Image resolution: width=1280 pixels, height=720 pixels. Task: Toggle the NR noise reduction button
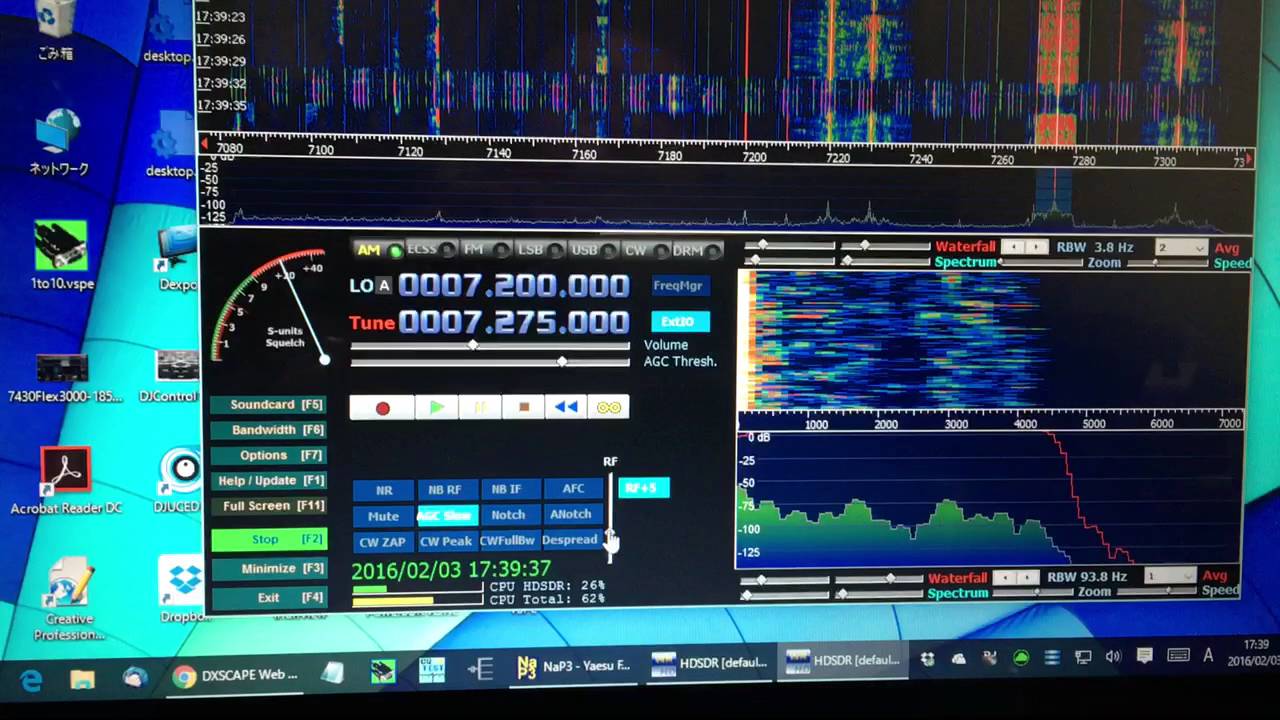(384, 490)
